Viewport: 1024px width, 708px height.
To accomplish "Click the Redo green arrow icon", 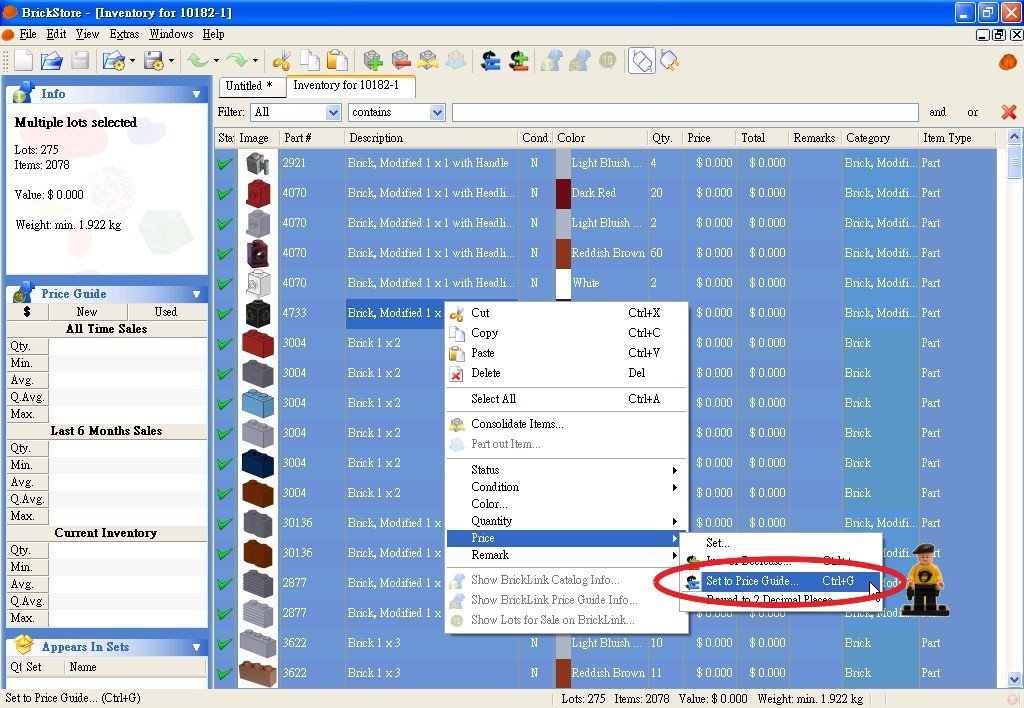I will [x=236, y=61].
